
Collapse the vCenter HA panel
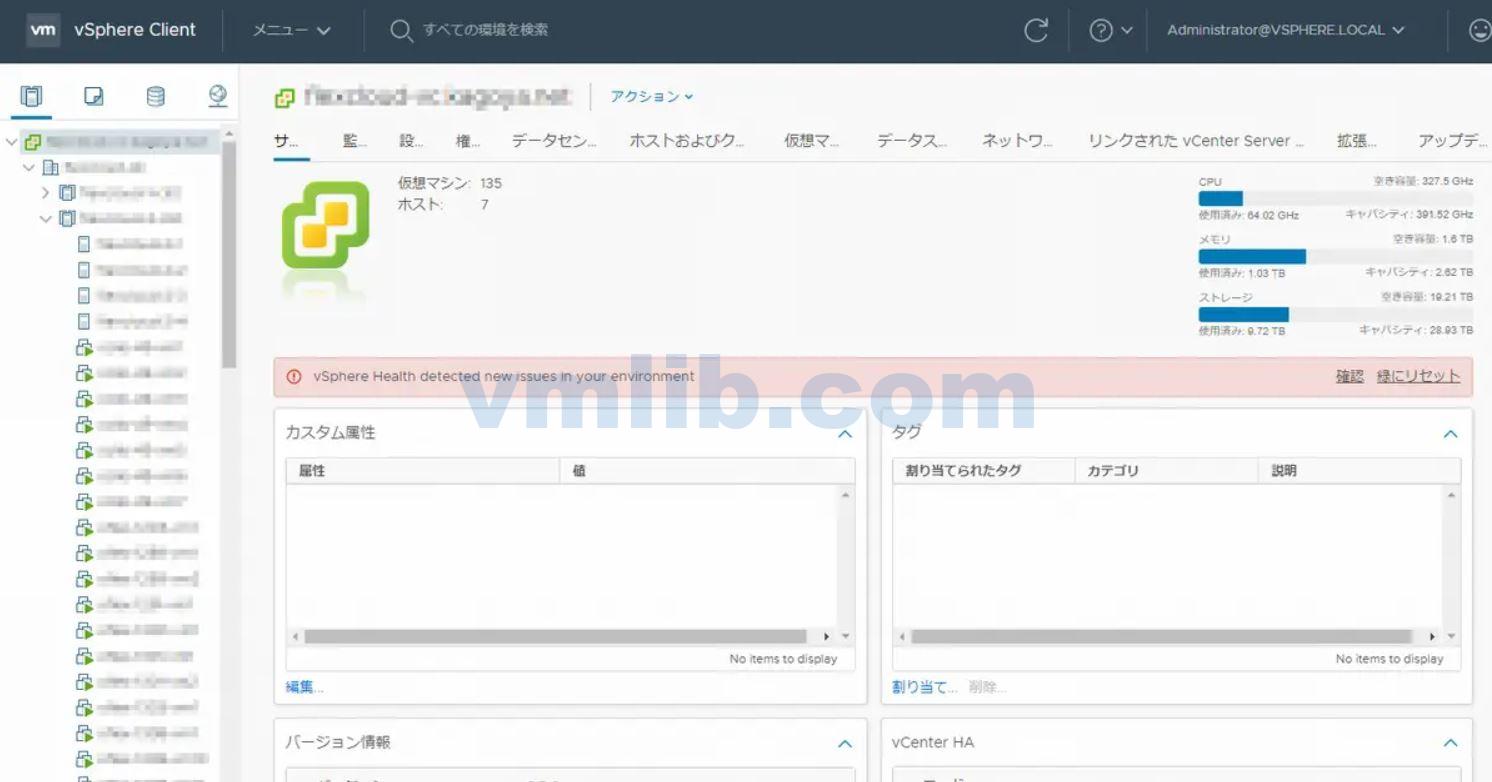1451,742
